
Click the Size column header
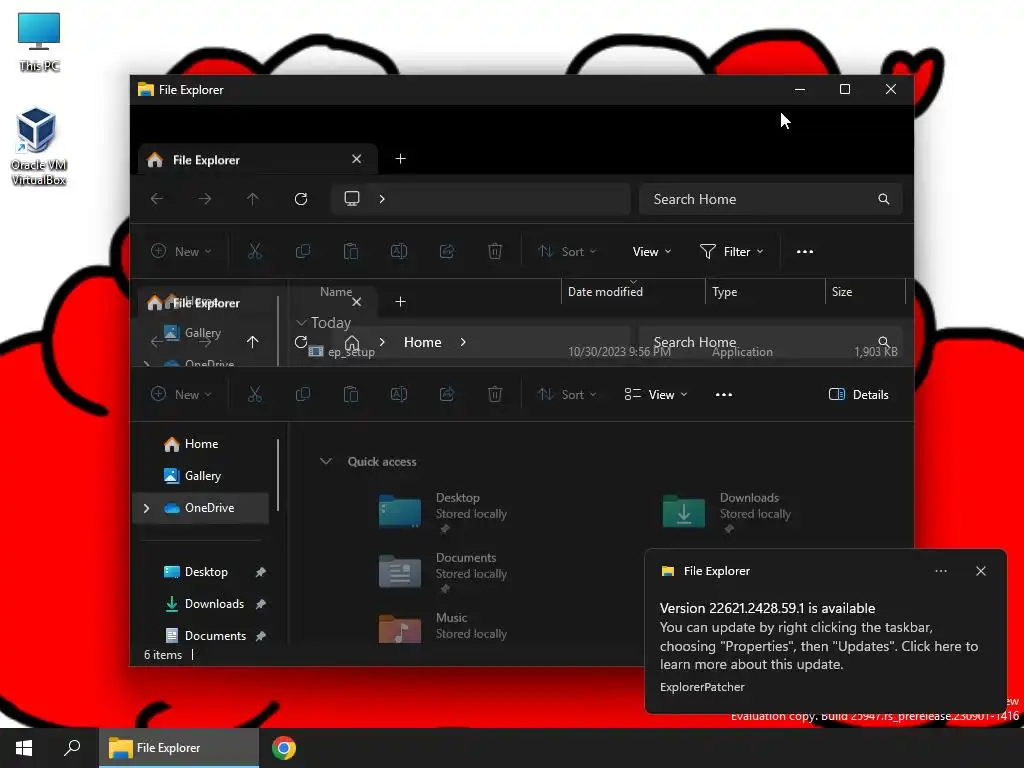click(x=865, y=292)
